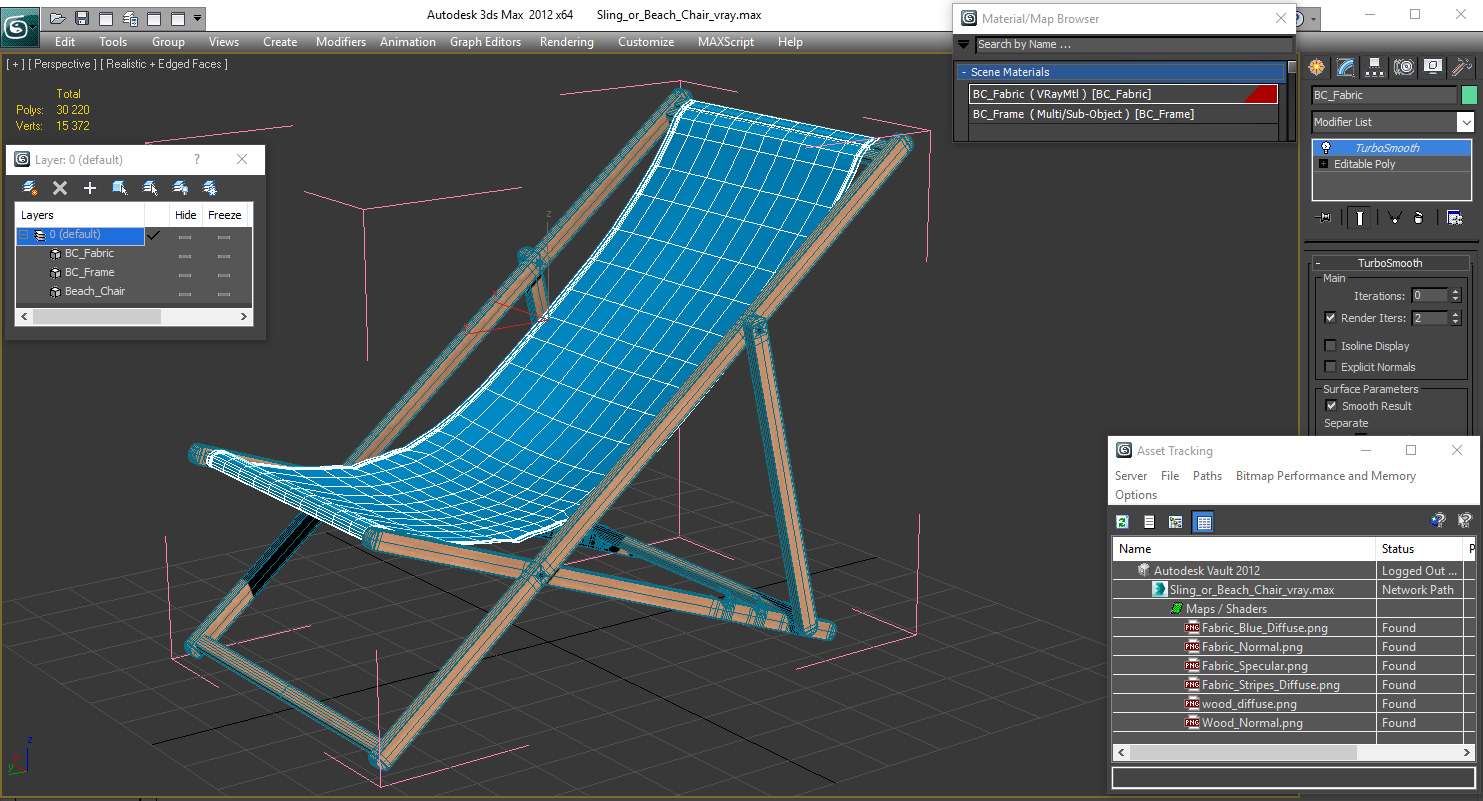Toggle the Render Iters checkbox

point(1330,318)
